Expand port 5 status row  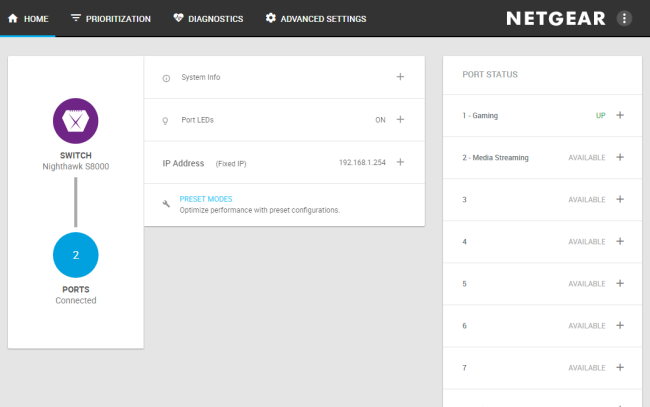[x=620, y=283]
